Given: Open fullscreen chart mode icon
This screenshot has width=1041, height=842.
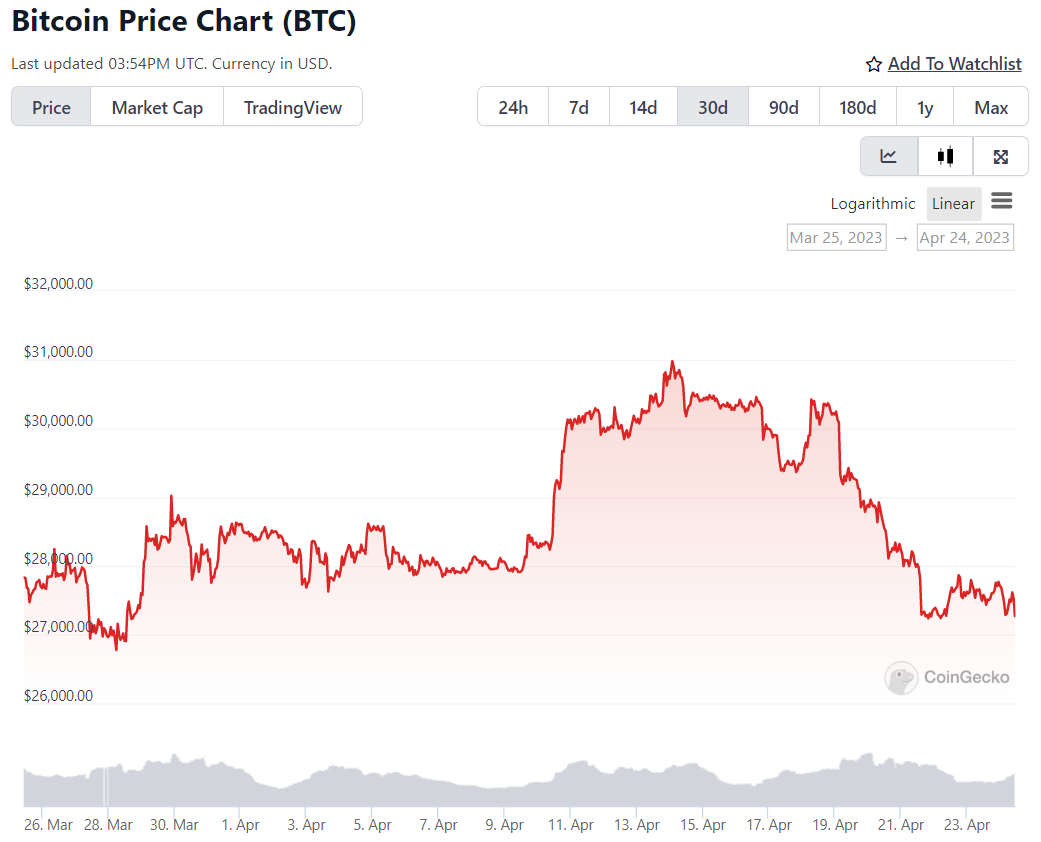Looking at the screenshot, I should pyautogui.click(x=1001, y=156).
